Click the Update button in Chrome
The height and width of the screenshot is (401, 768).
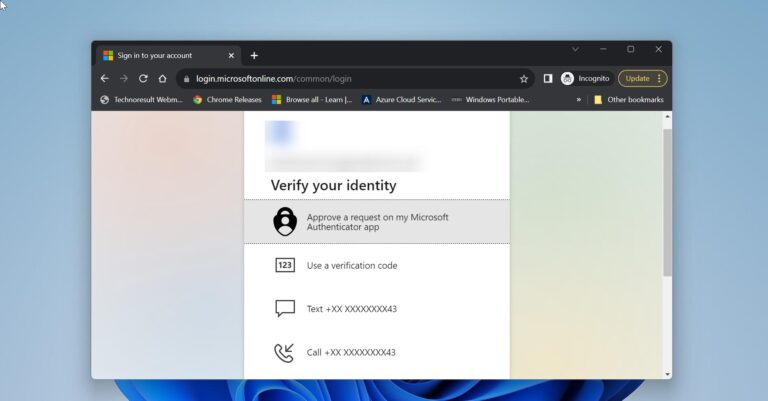(x=637, y=78)
